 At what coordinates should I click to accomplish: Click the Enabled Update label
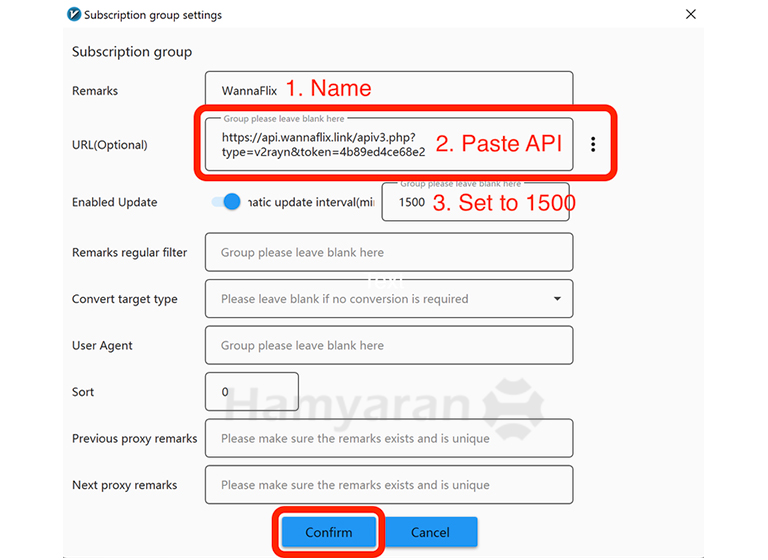click(x=114, y=202)
